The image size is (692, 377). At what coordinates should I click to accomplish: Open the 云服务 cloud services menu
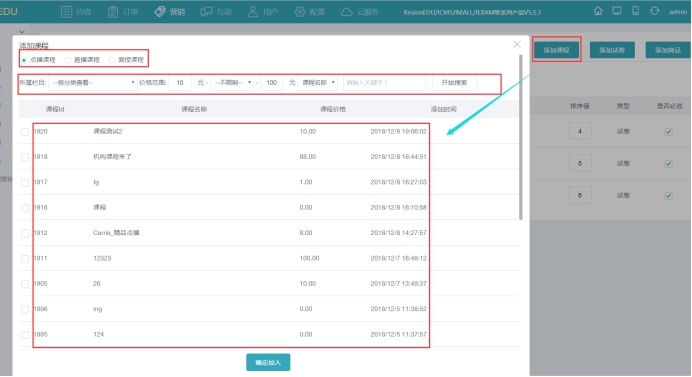tap(360, 12)
